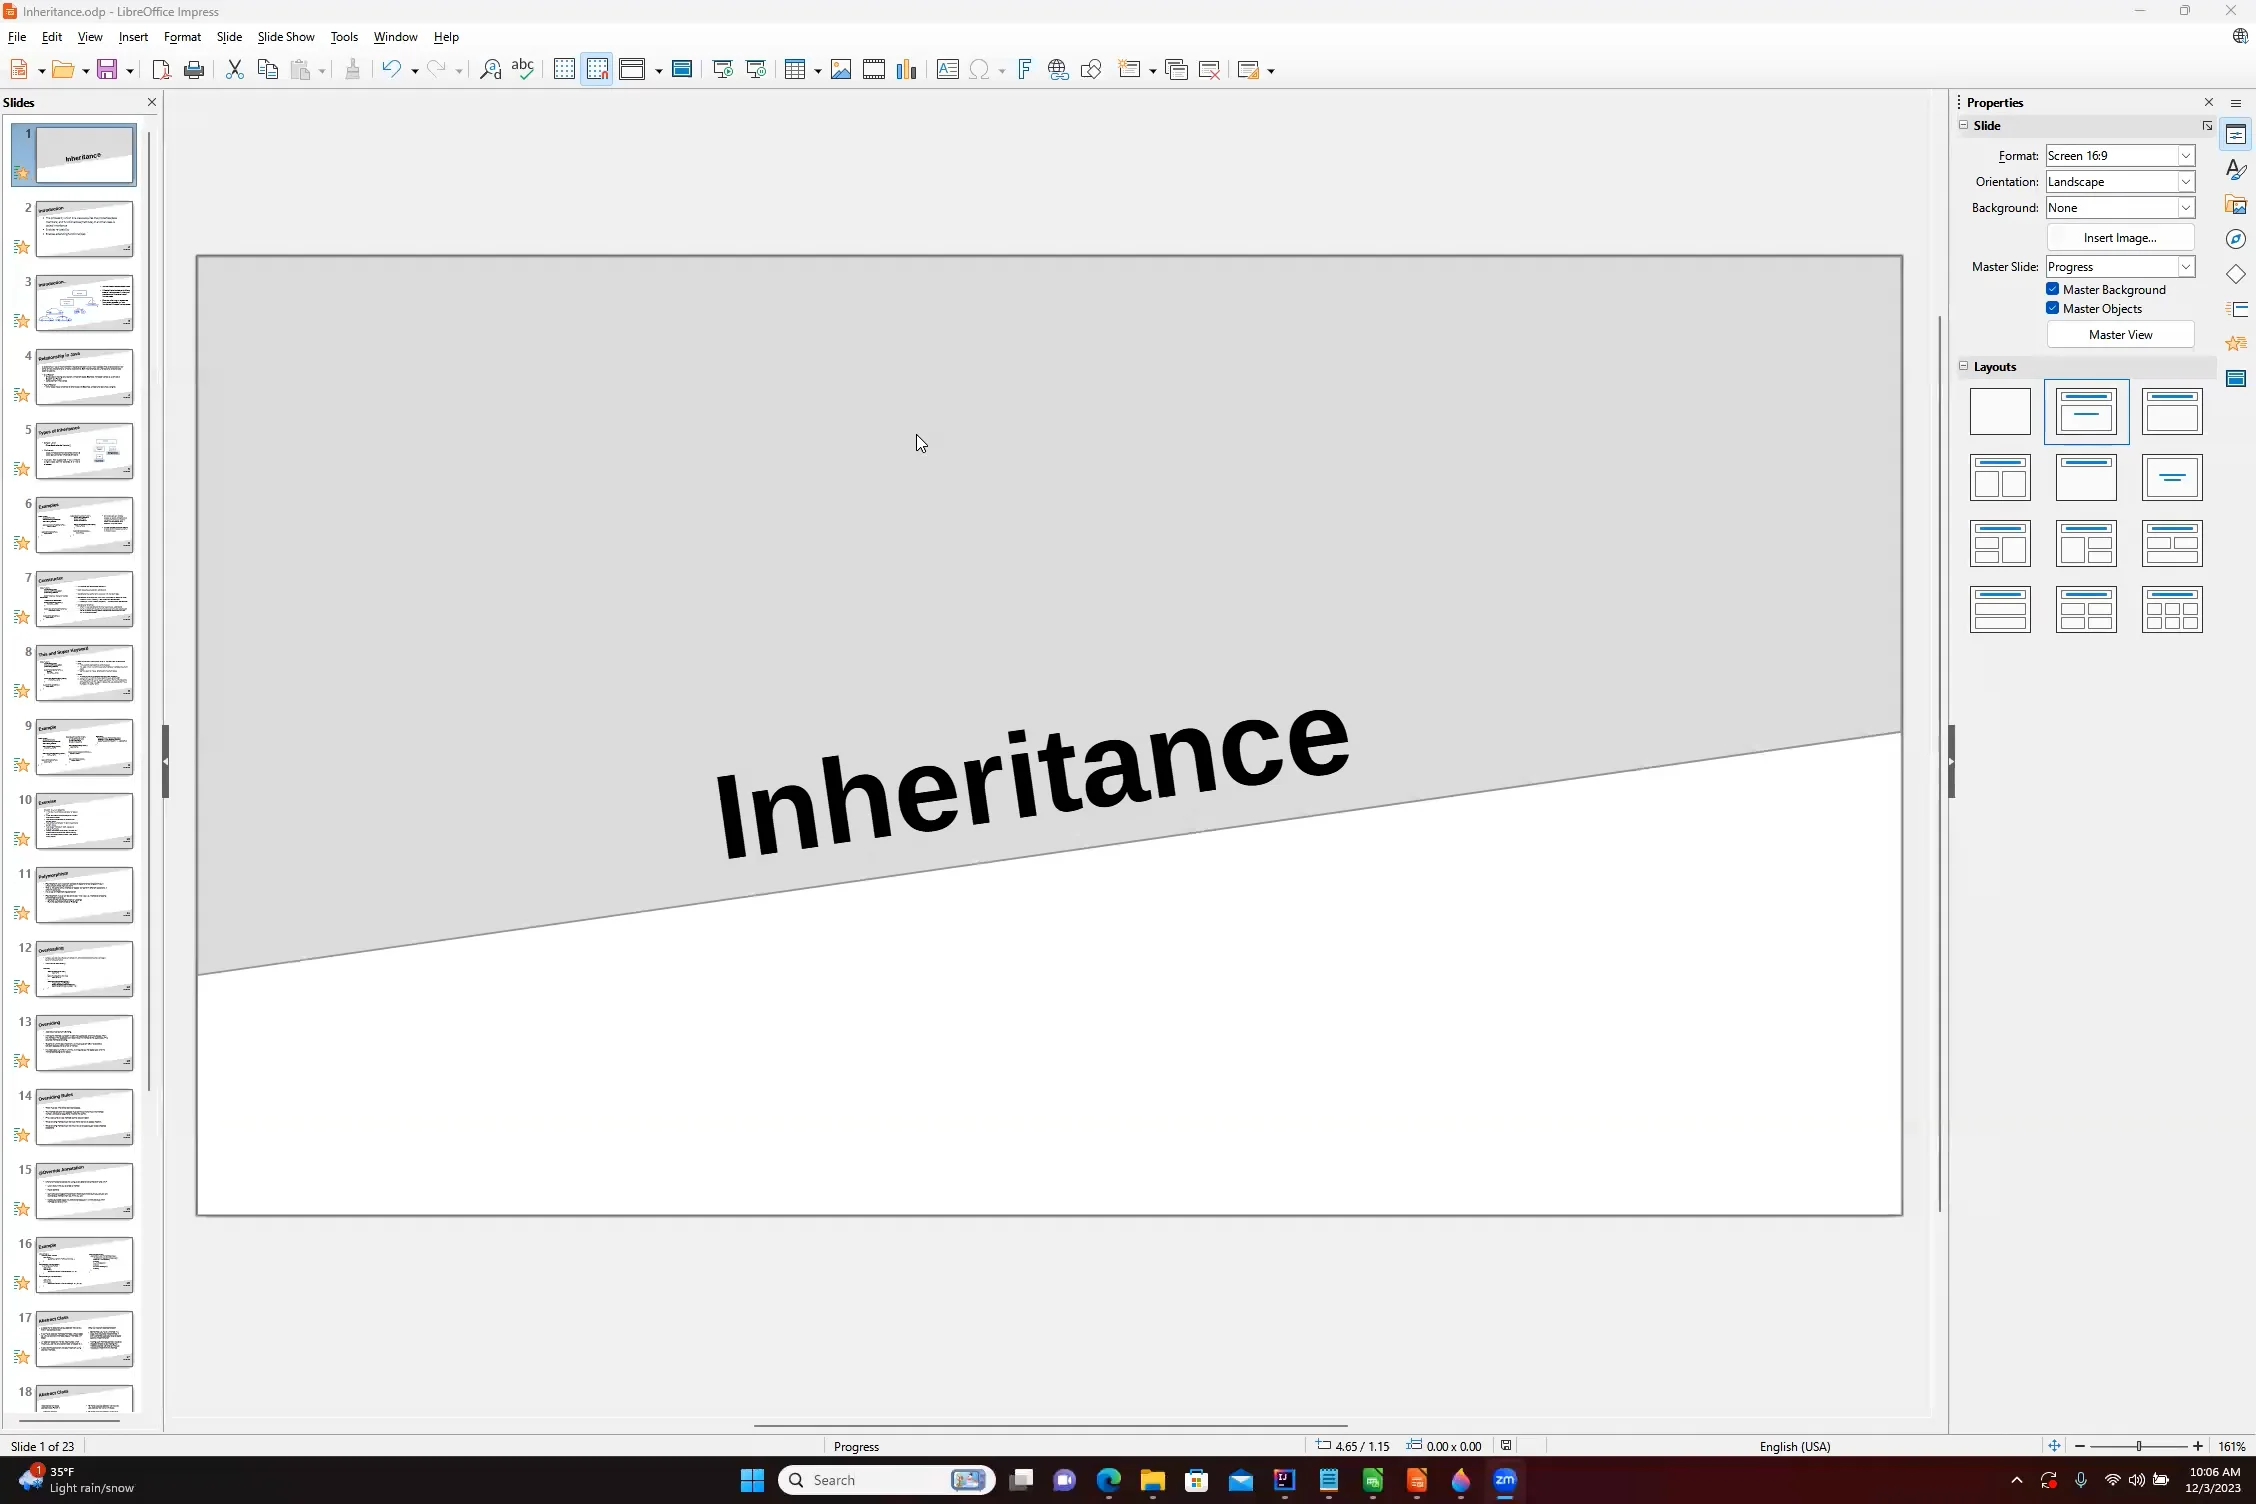Click the Insert Image... button
Screen dimensions: 2256x1504
coord(2120,237)
